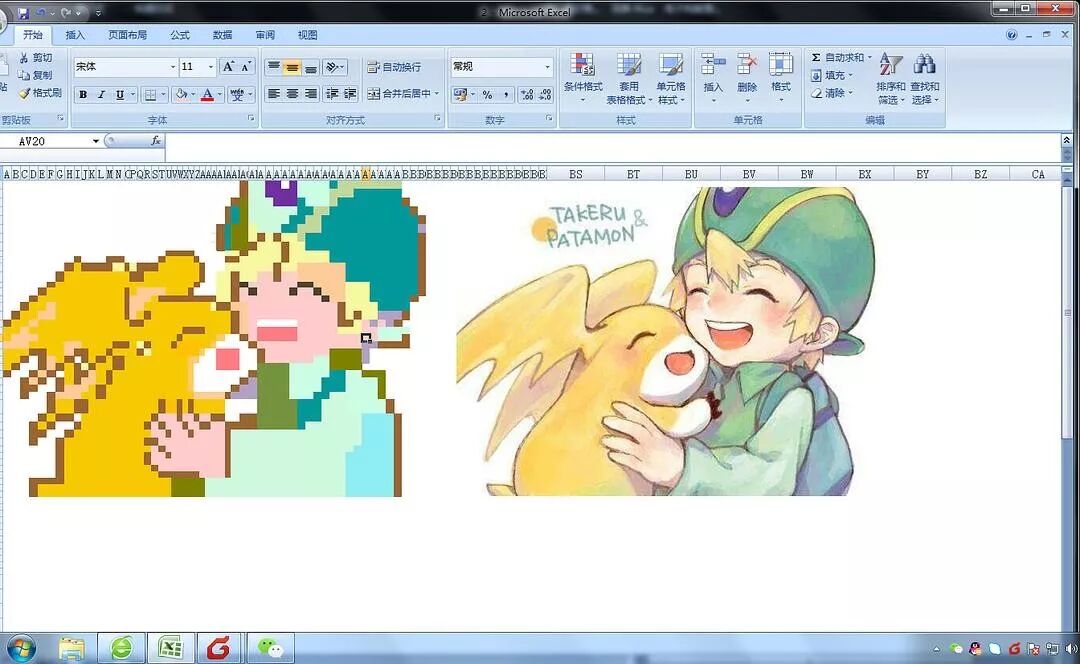Switch to the 视图 (View) tab
The image size is (1080, 664).
[x=307, y=34]
